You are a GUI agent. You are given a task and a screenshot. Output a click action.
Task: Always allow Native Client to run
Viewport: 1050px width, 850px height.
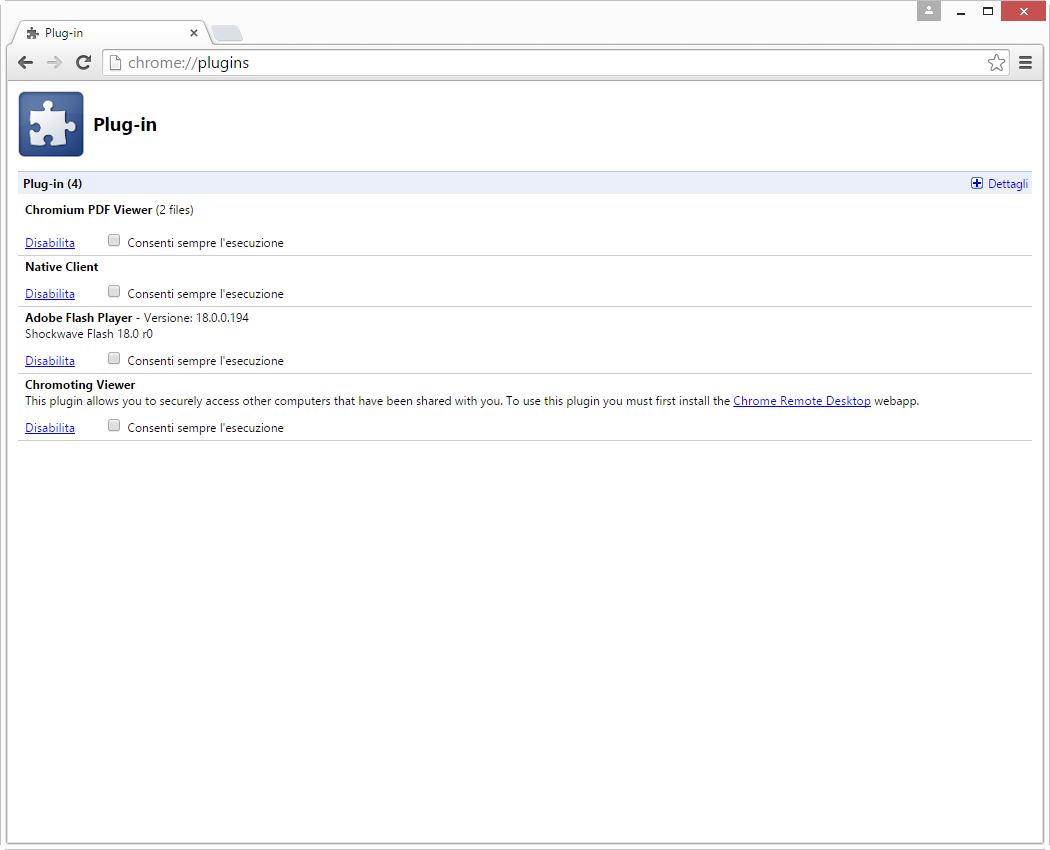coord(114,291)
